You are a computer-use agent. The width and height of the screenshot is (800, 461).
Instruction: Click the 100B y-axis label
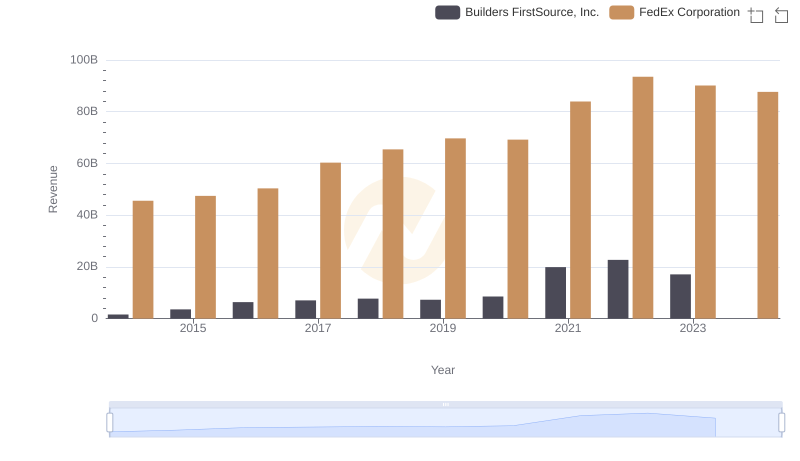(x=84, y=60)
